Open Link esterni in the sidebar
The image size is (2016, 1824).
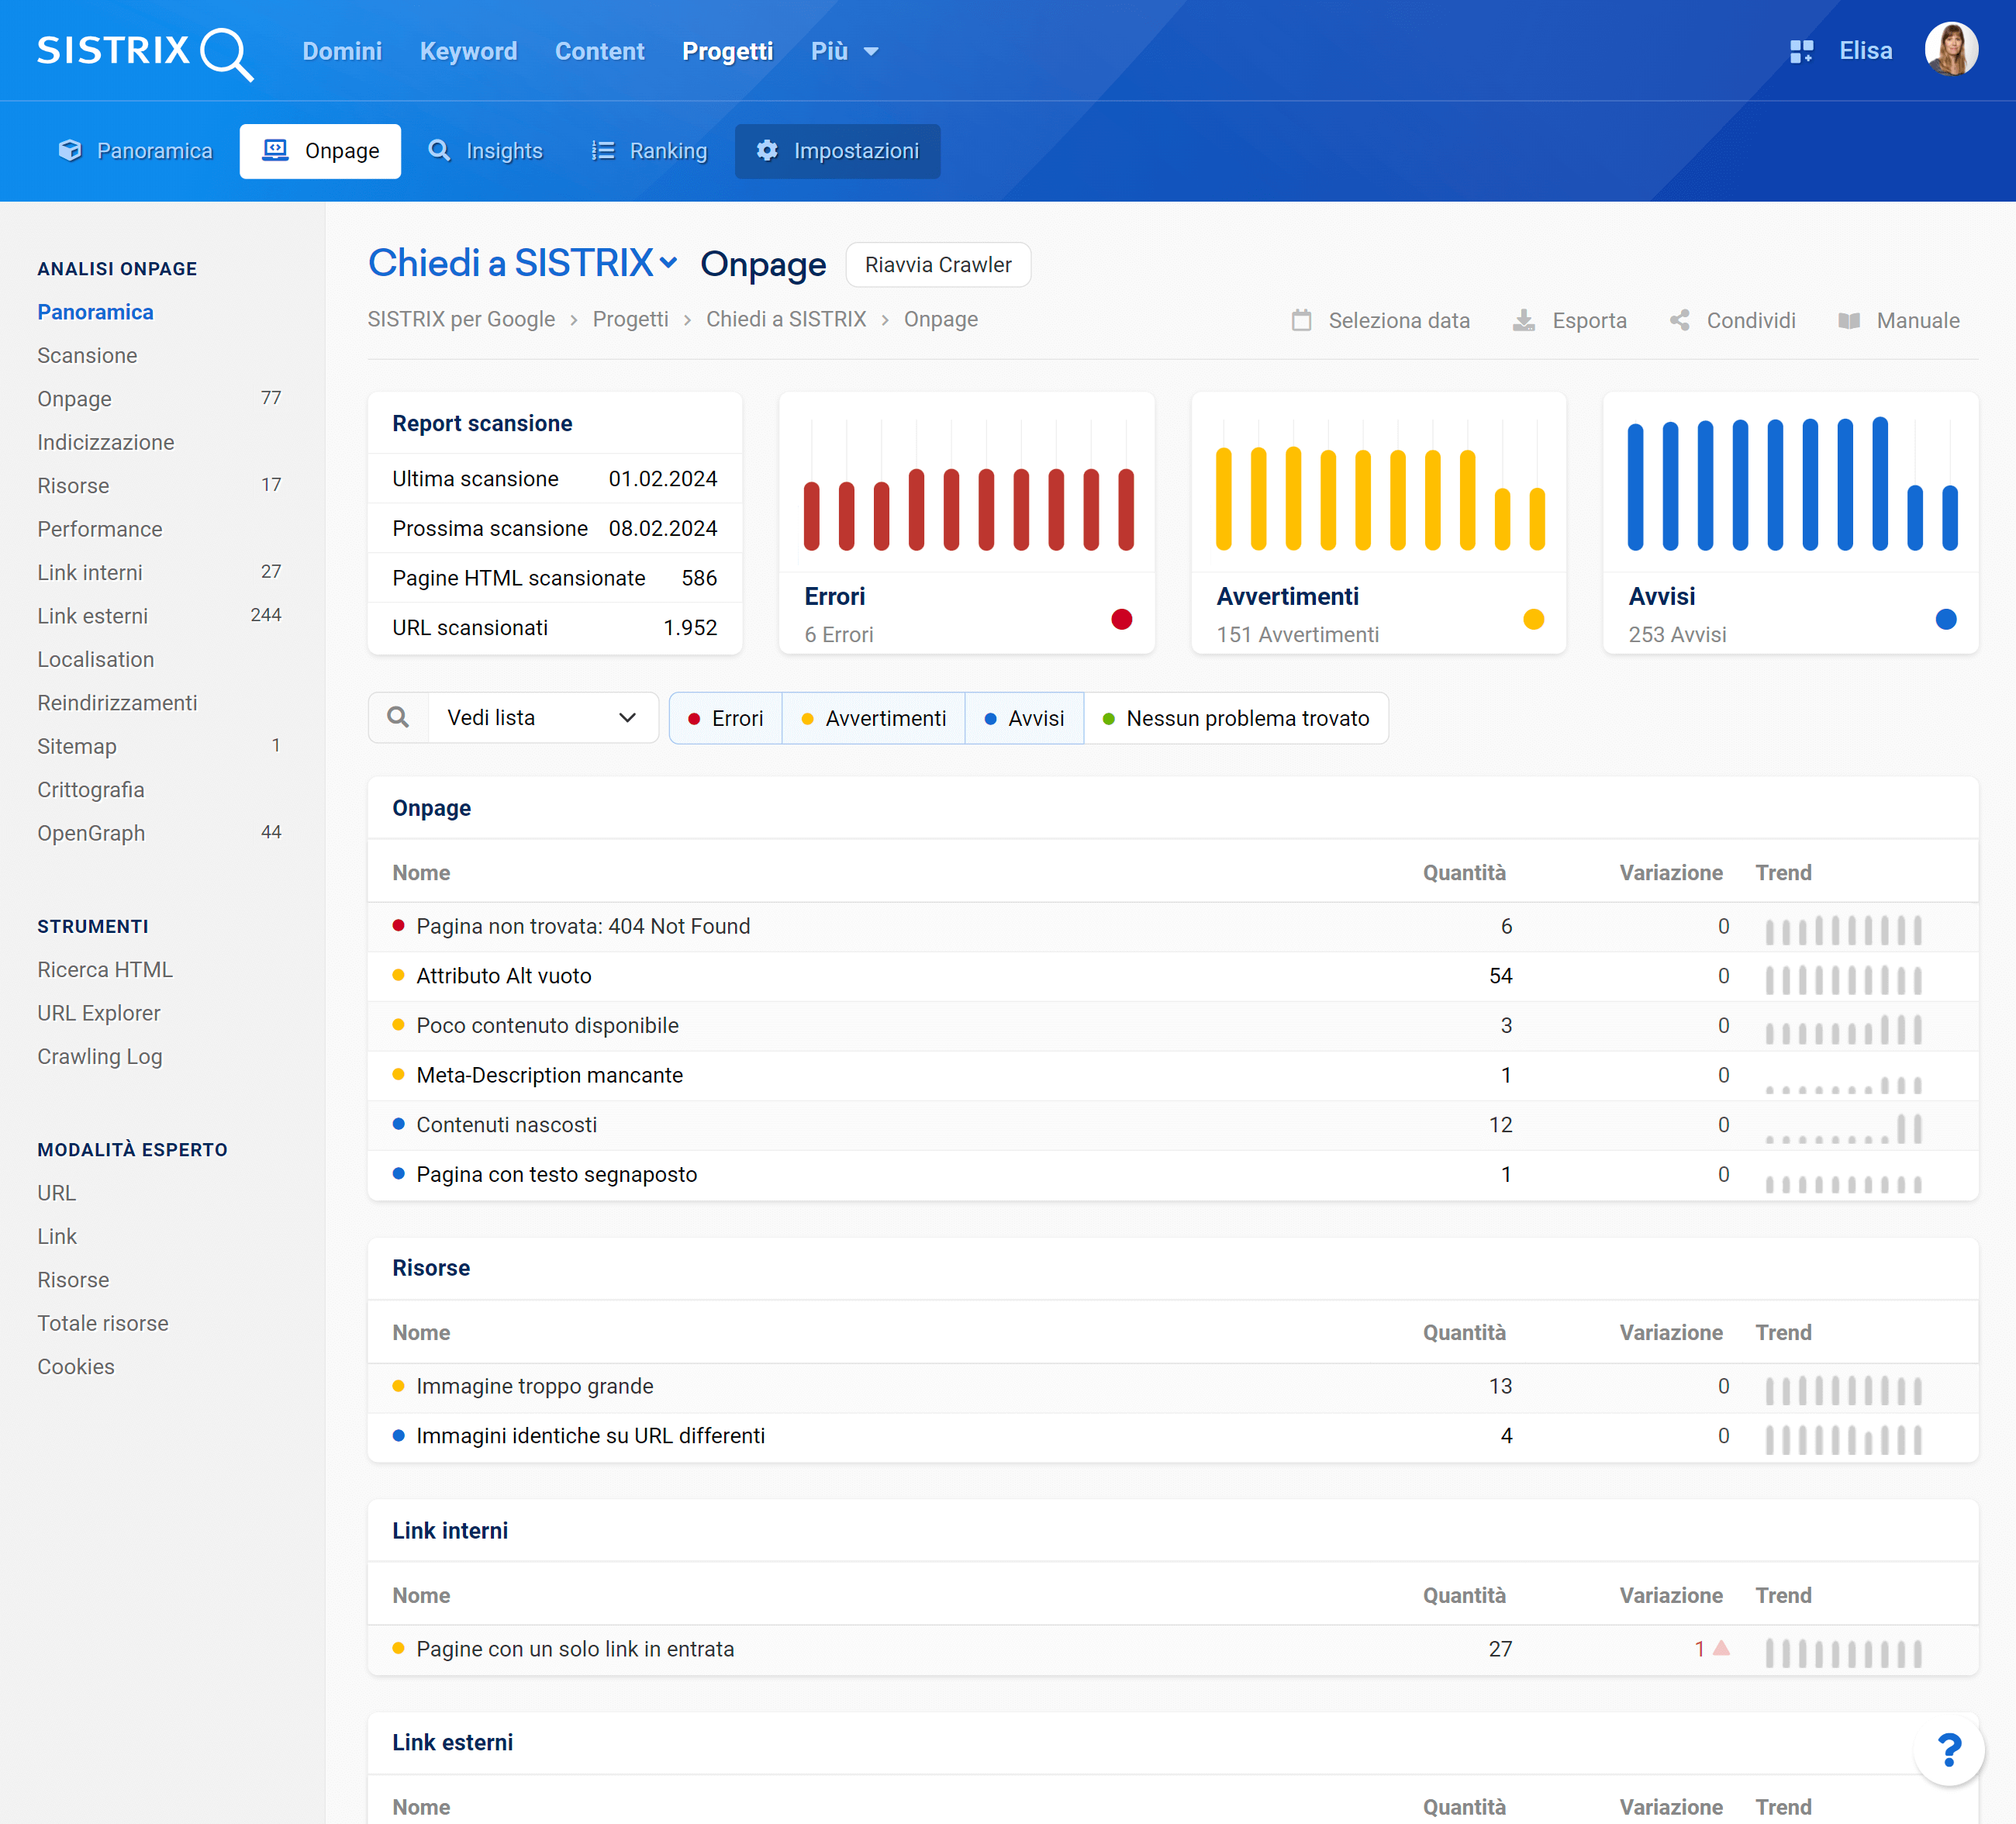[92, 616]
